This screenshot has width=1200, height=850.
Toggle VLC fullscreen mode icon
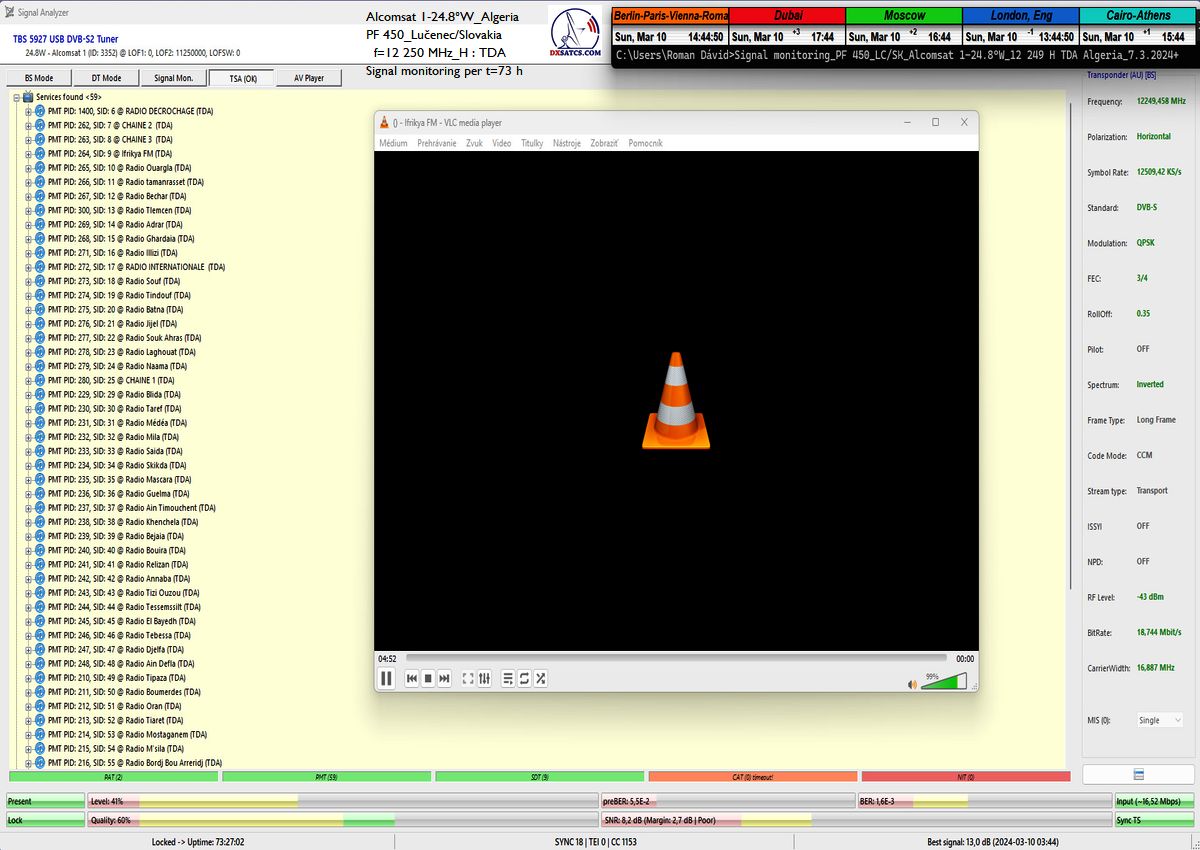(467, 678)
